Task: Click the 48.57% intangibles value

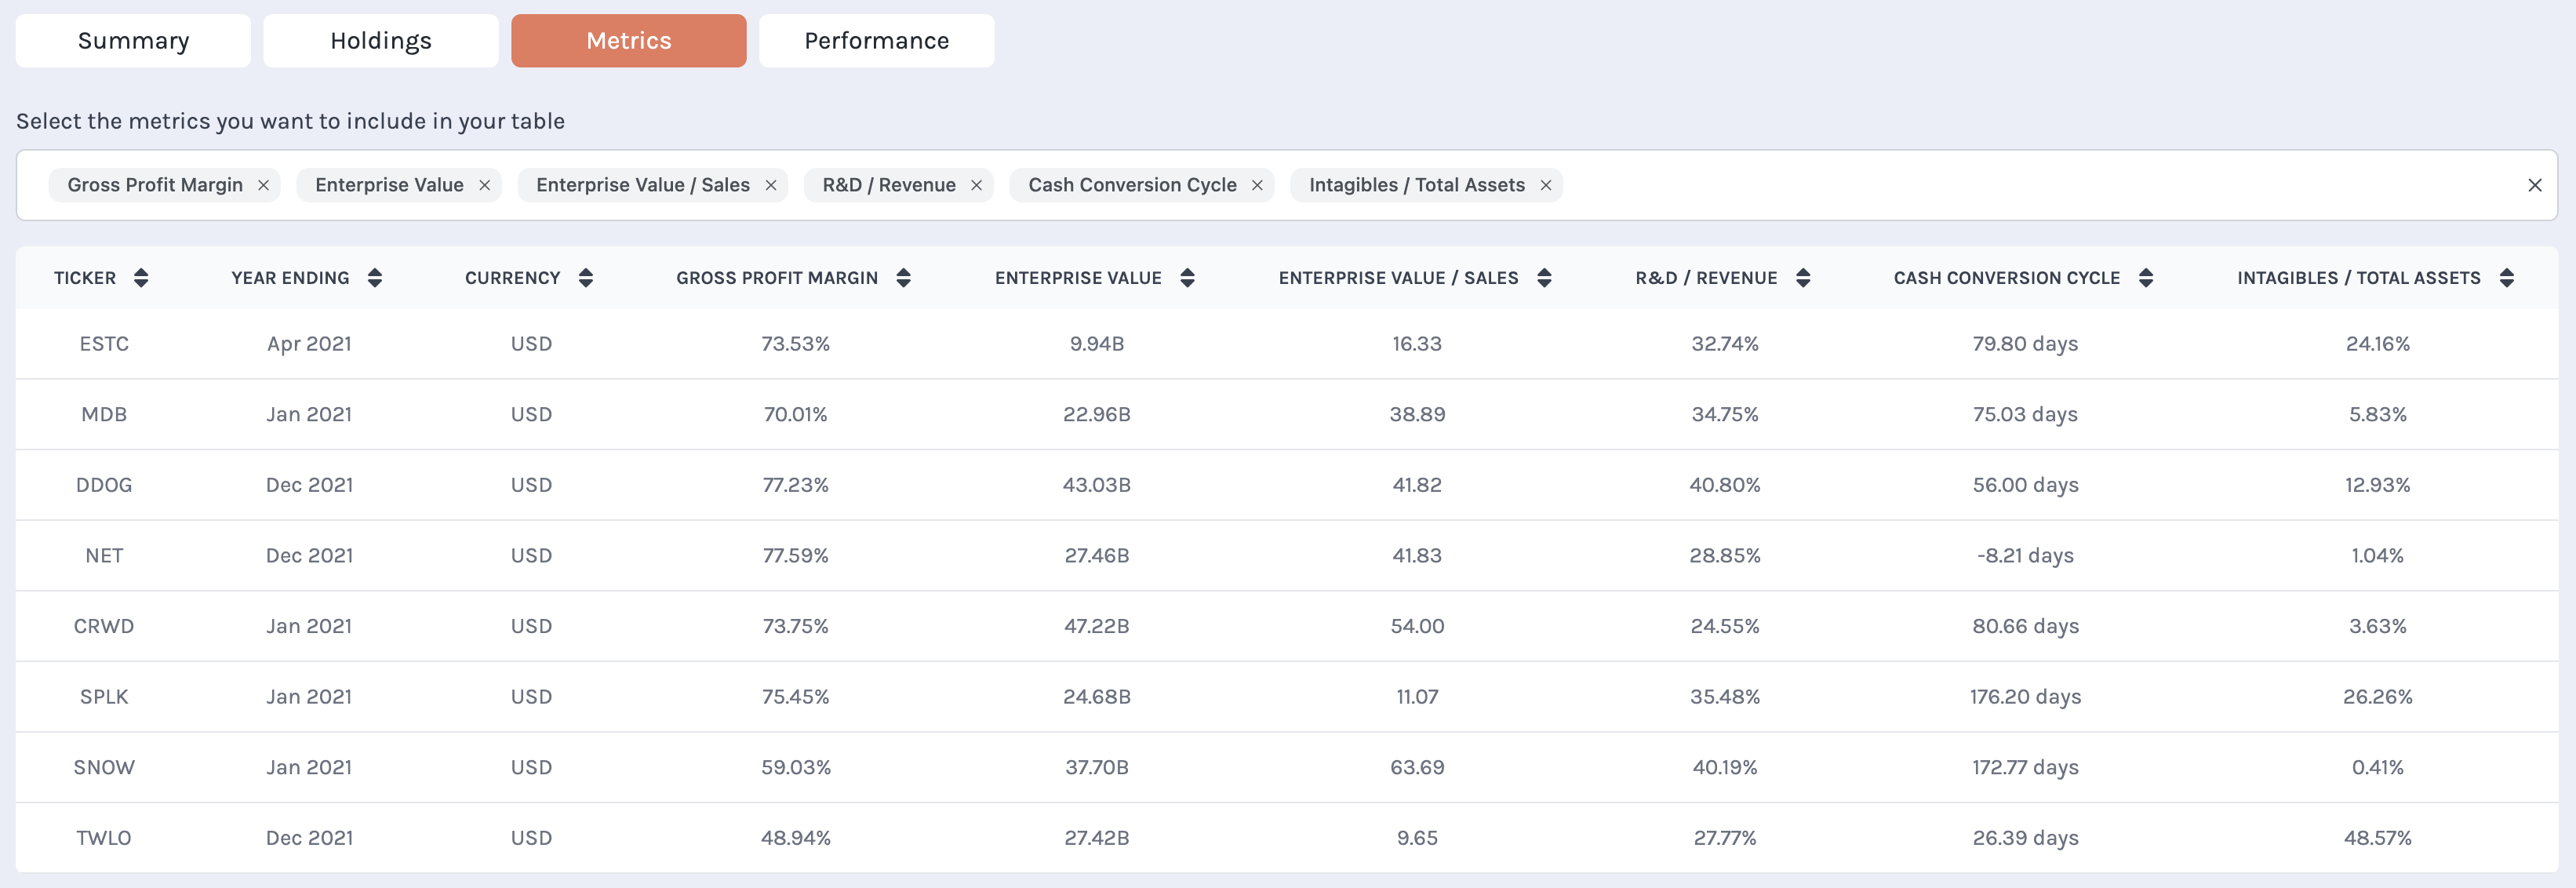Action: coord(2377,838)
